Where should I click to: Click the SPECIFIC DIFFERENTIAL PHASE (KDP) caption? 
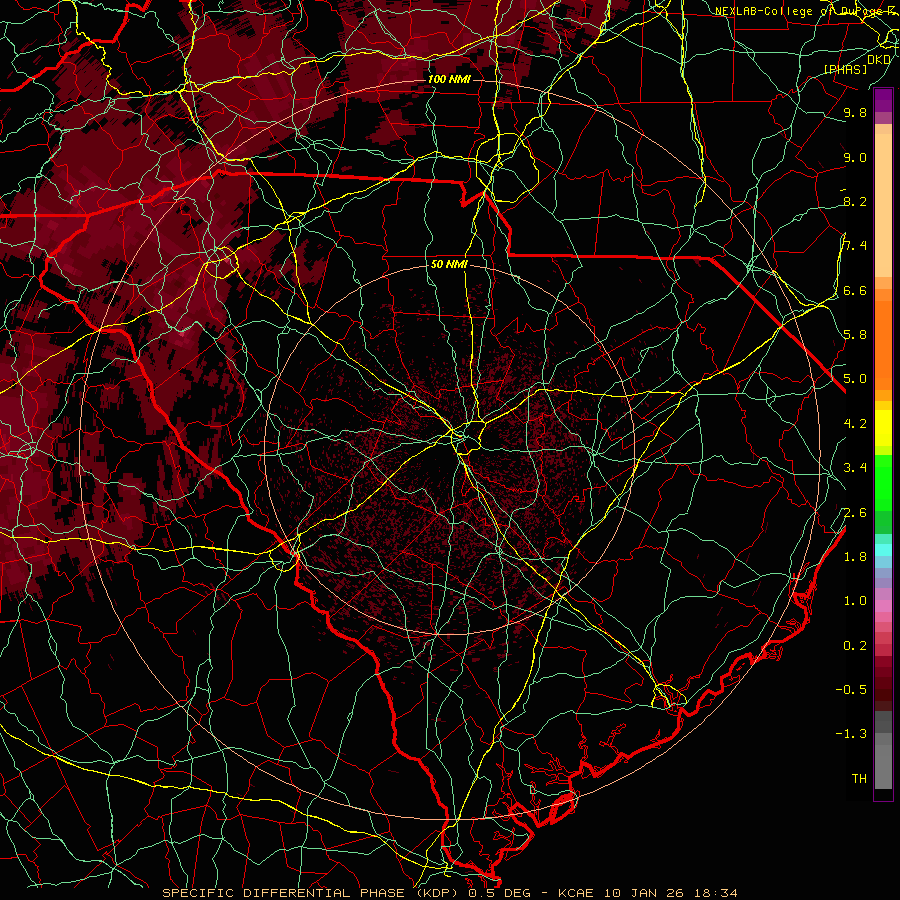(x=313, y=893)
